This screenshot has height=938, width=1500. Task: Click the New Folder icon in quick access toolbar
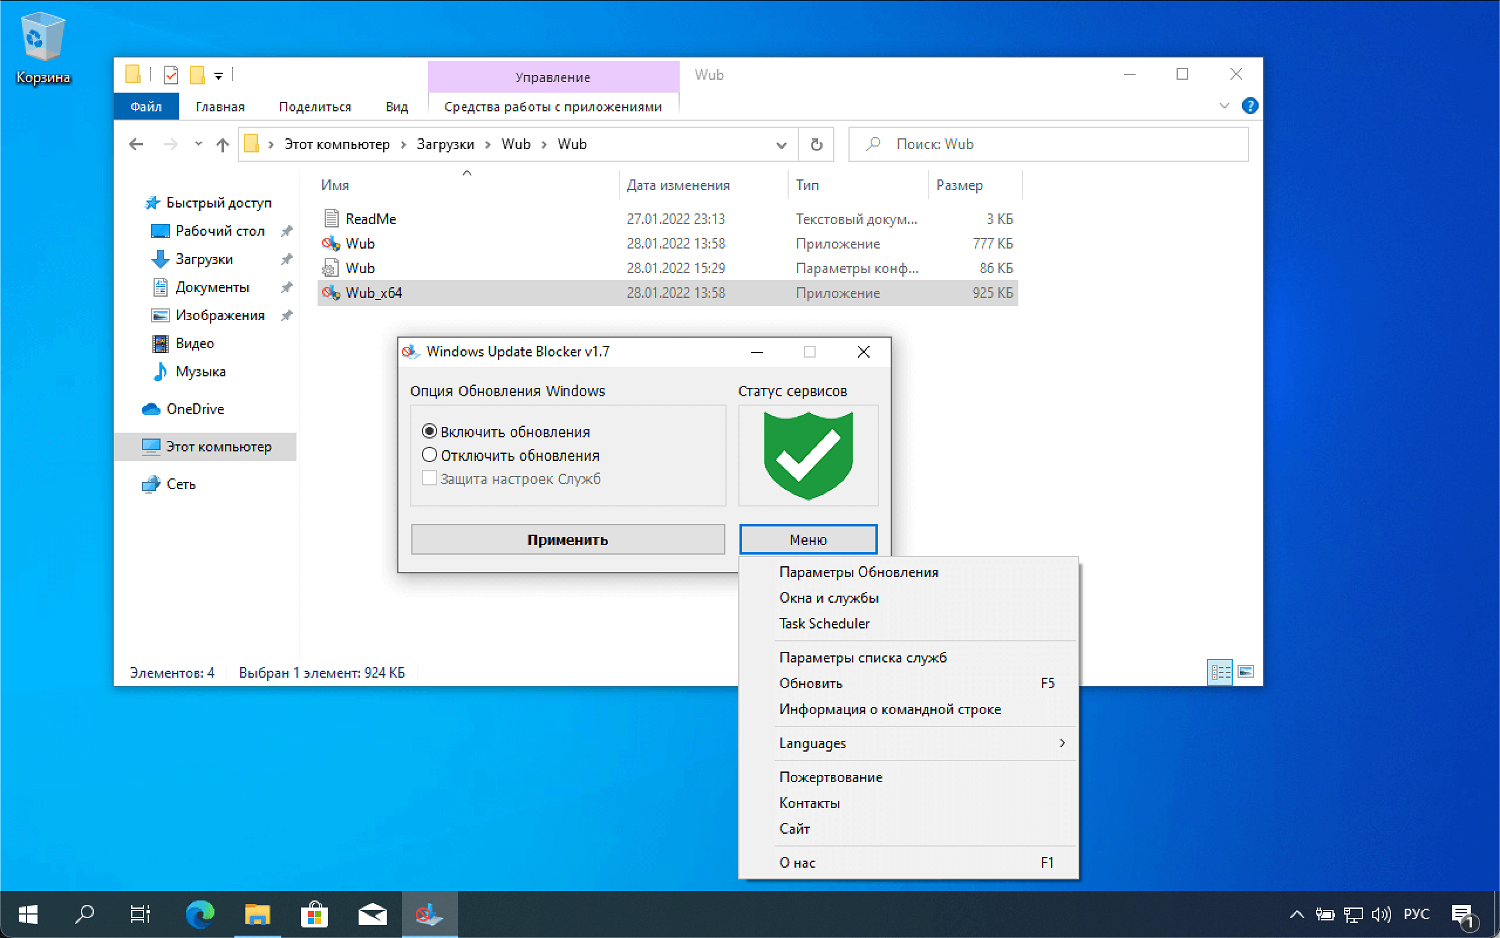[197, 75]
